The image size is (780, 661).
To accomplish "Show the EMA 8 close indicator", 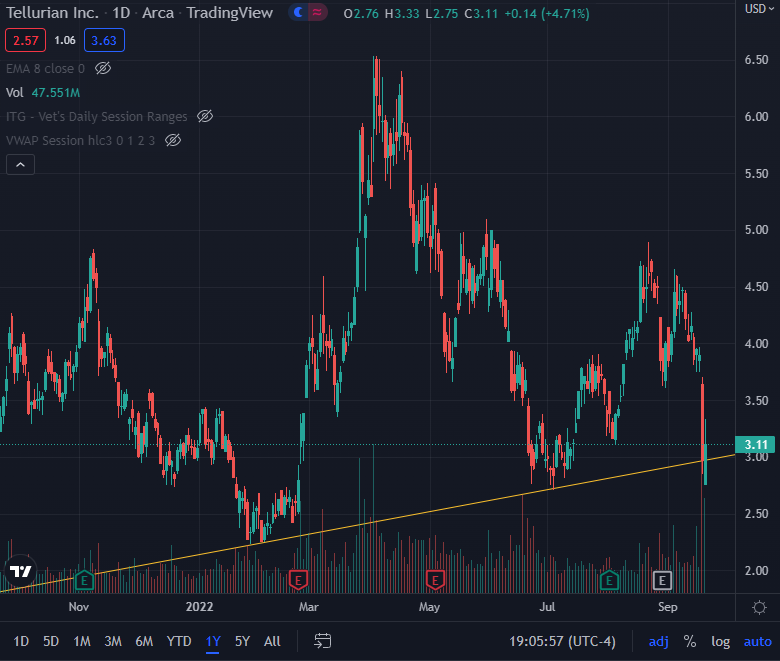I will (x=103, y=68).
